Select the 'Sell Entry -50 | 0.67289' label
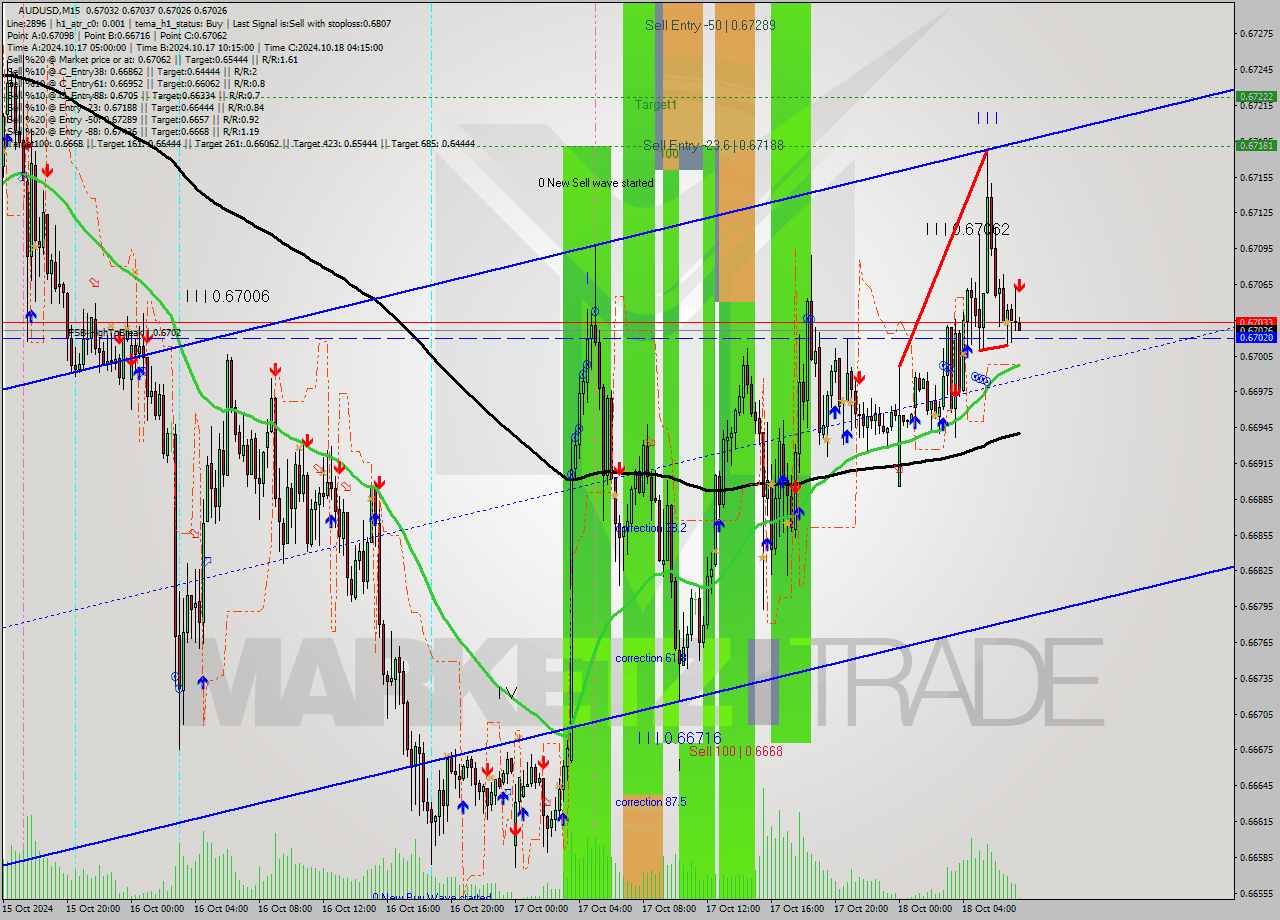Image resolution: width=1280 pixels, height=920 pixels. 710,25
